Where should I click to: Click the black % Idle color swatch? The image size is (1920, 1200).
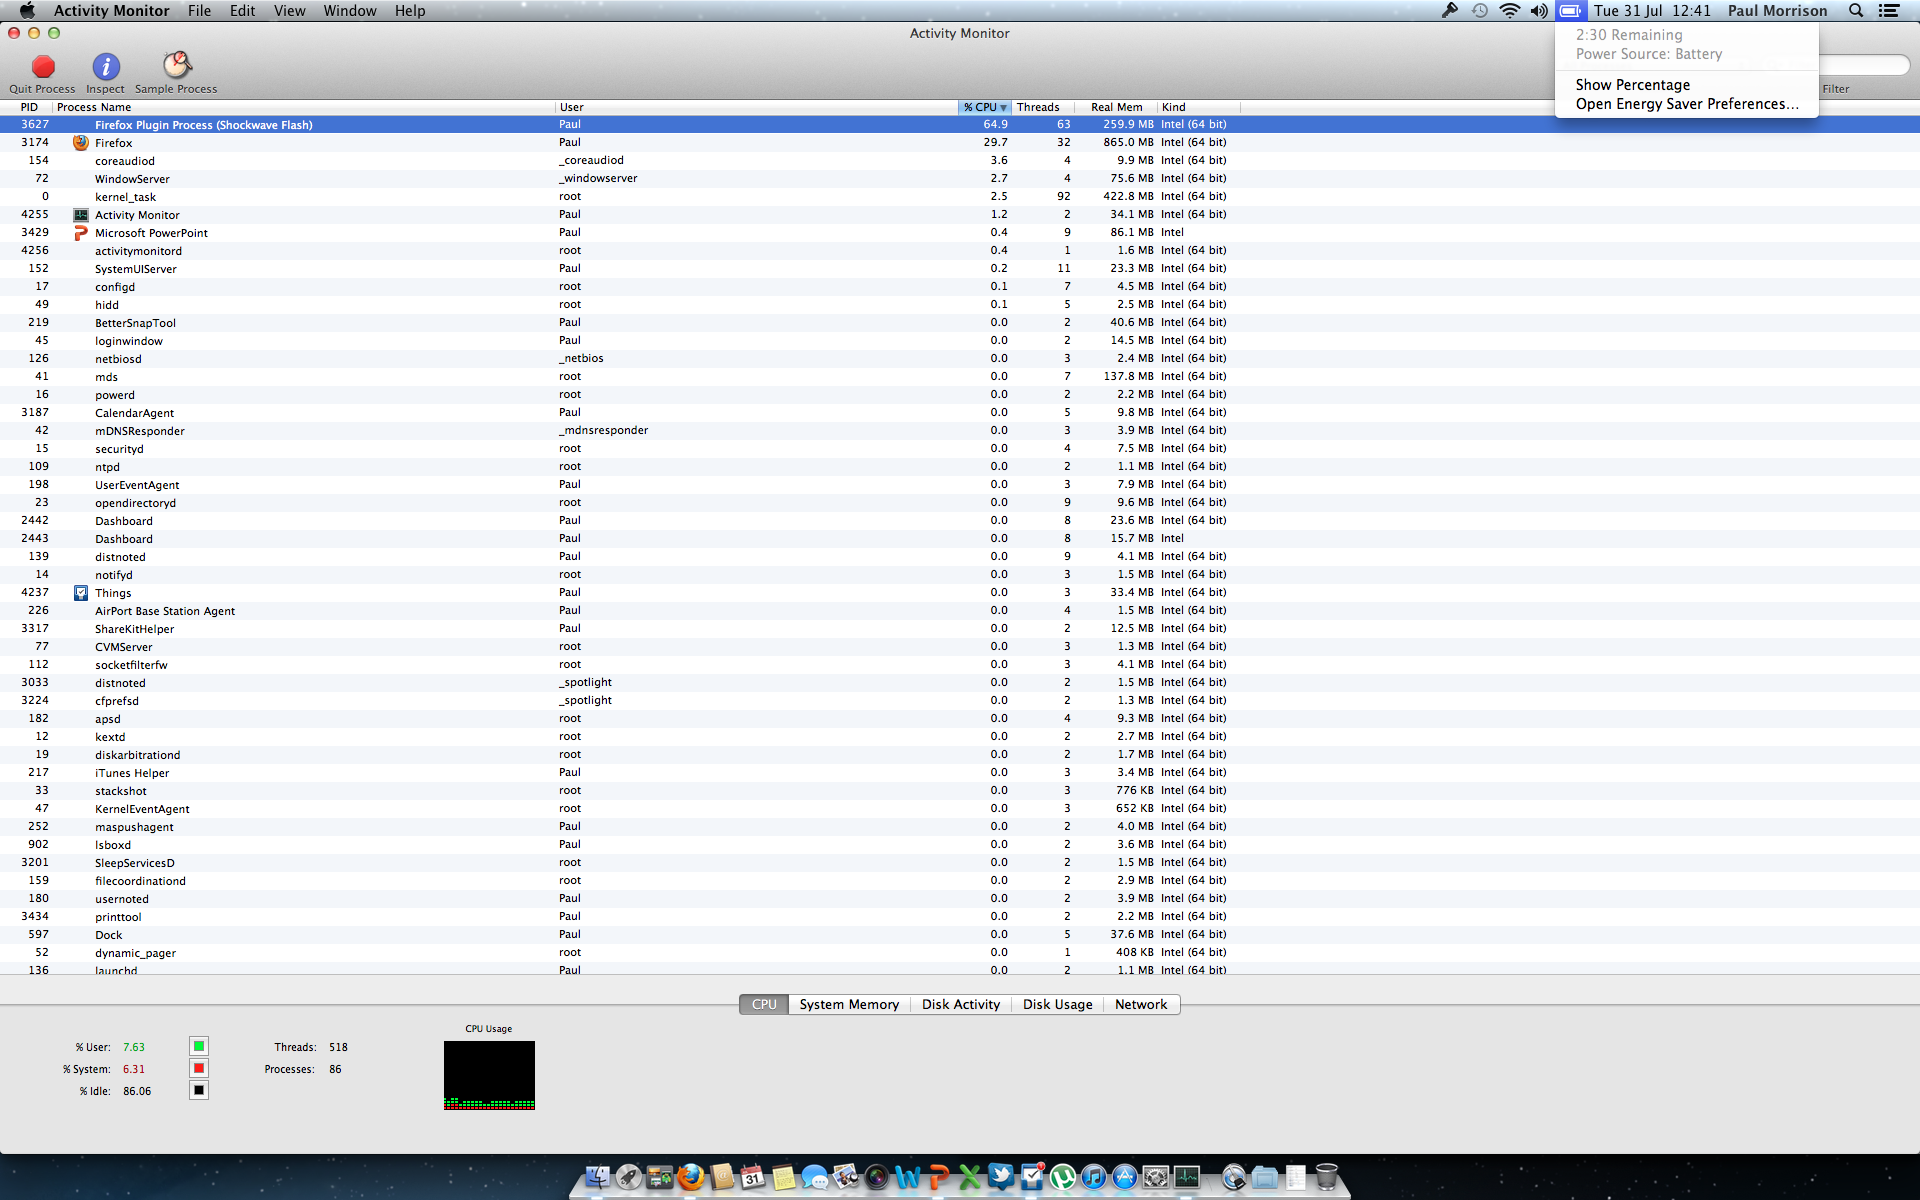pos(199,1090)
